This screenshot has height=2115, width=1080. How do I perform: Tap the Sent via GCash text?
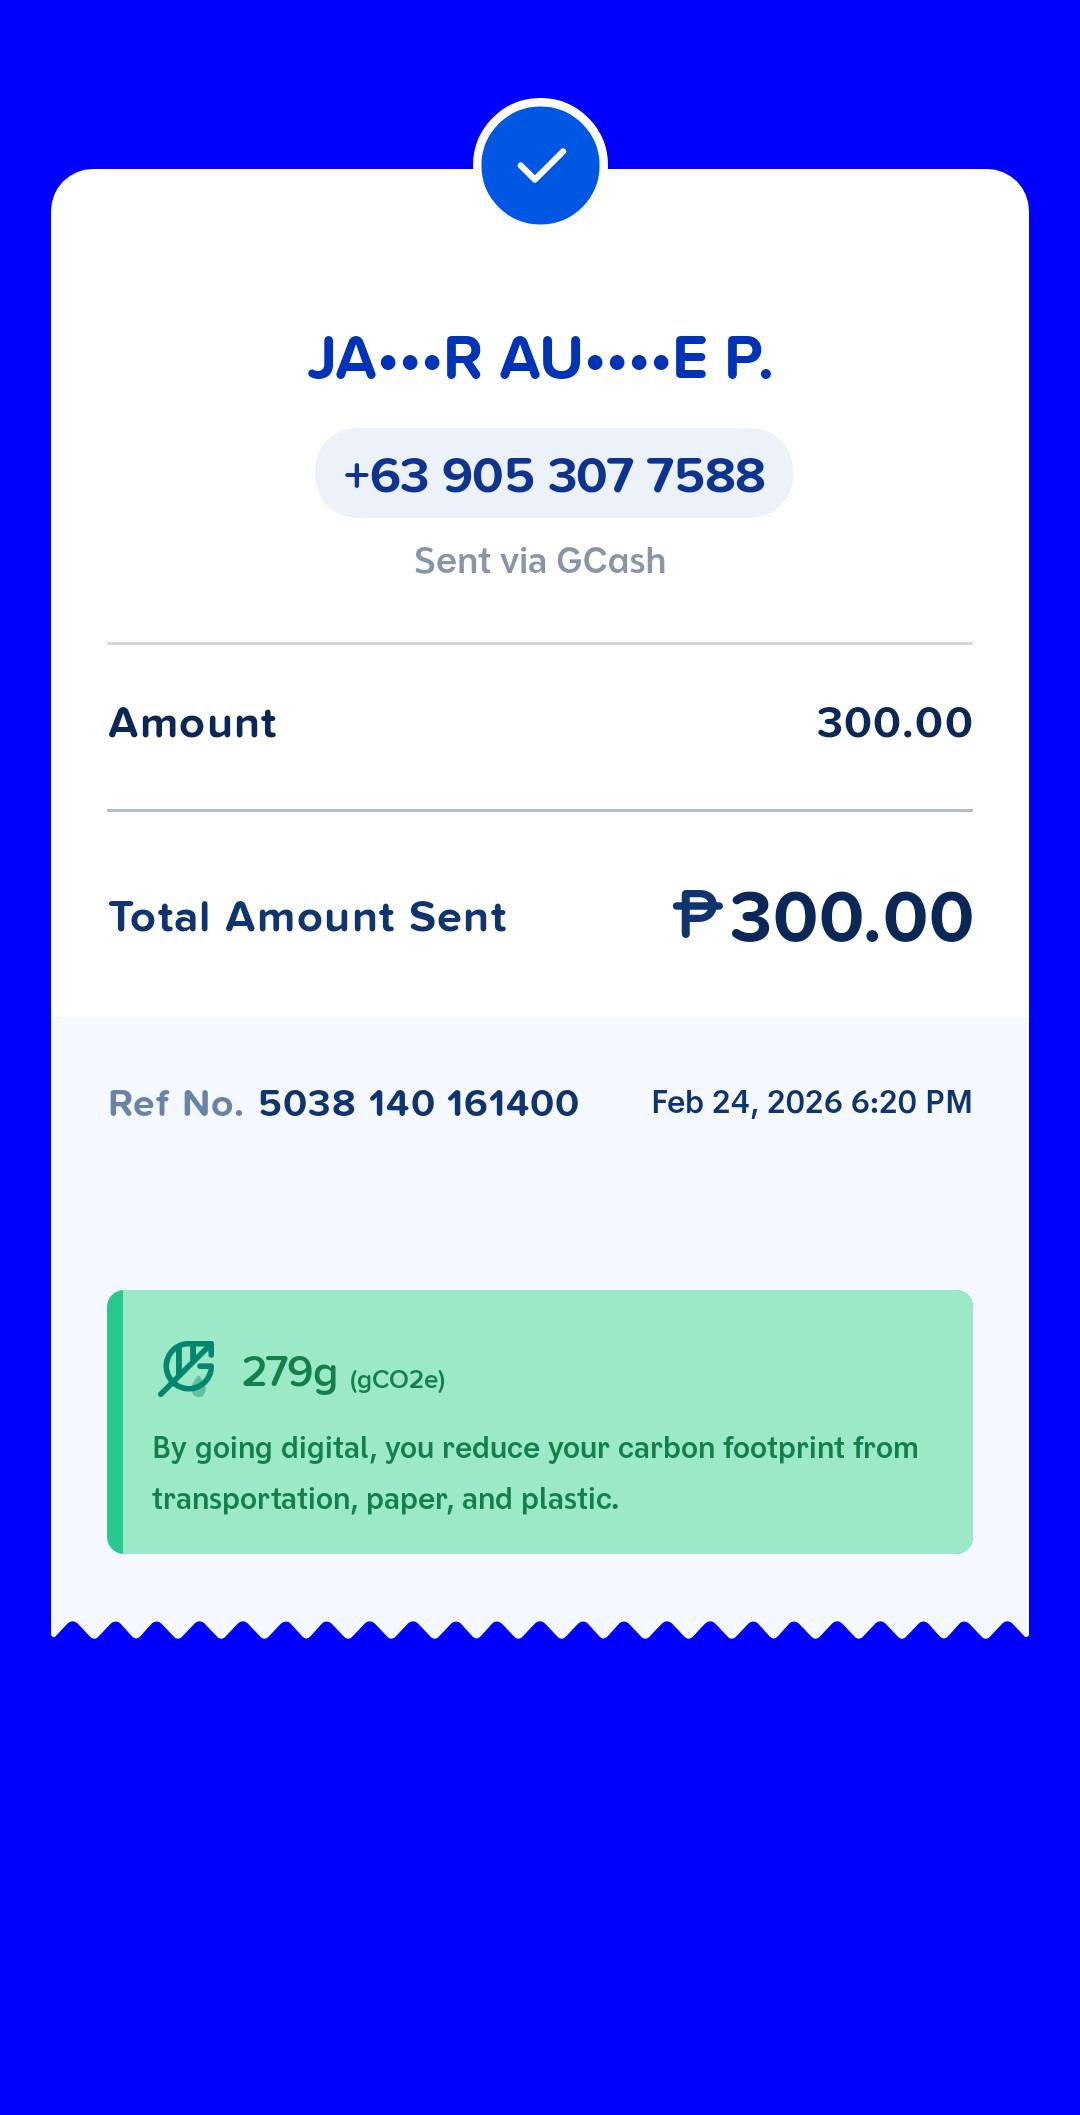click(x=540, y=561)
